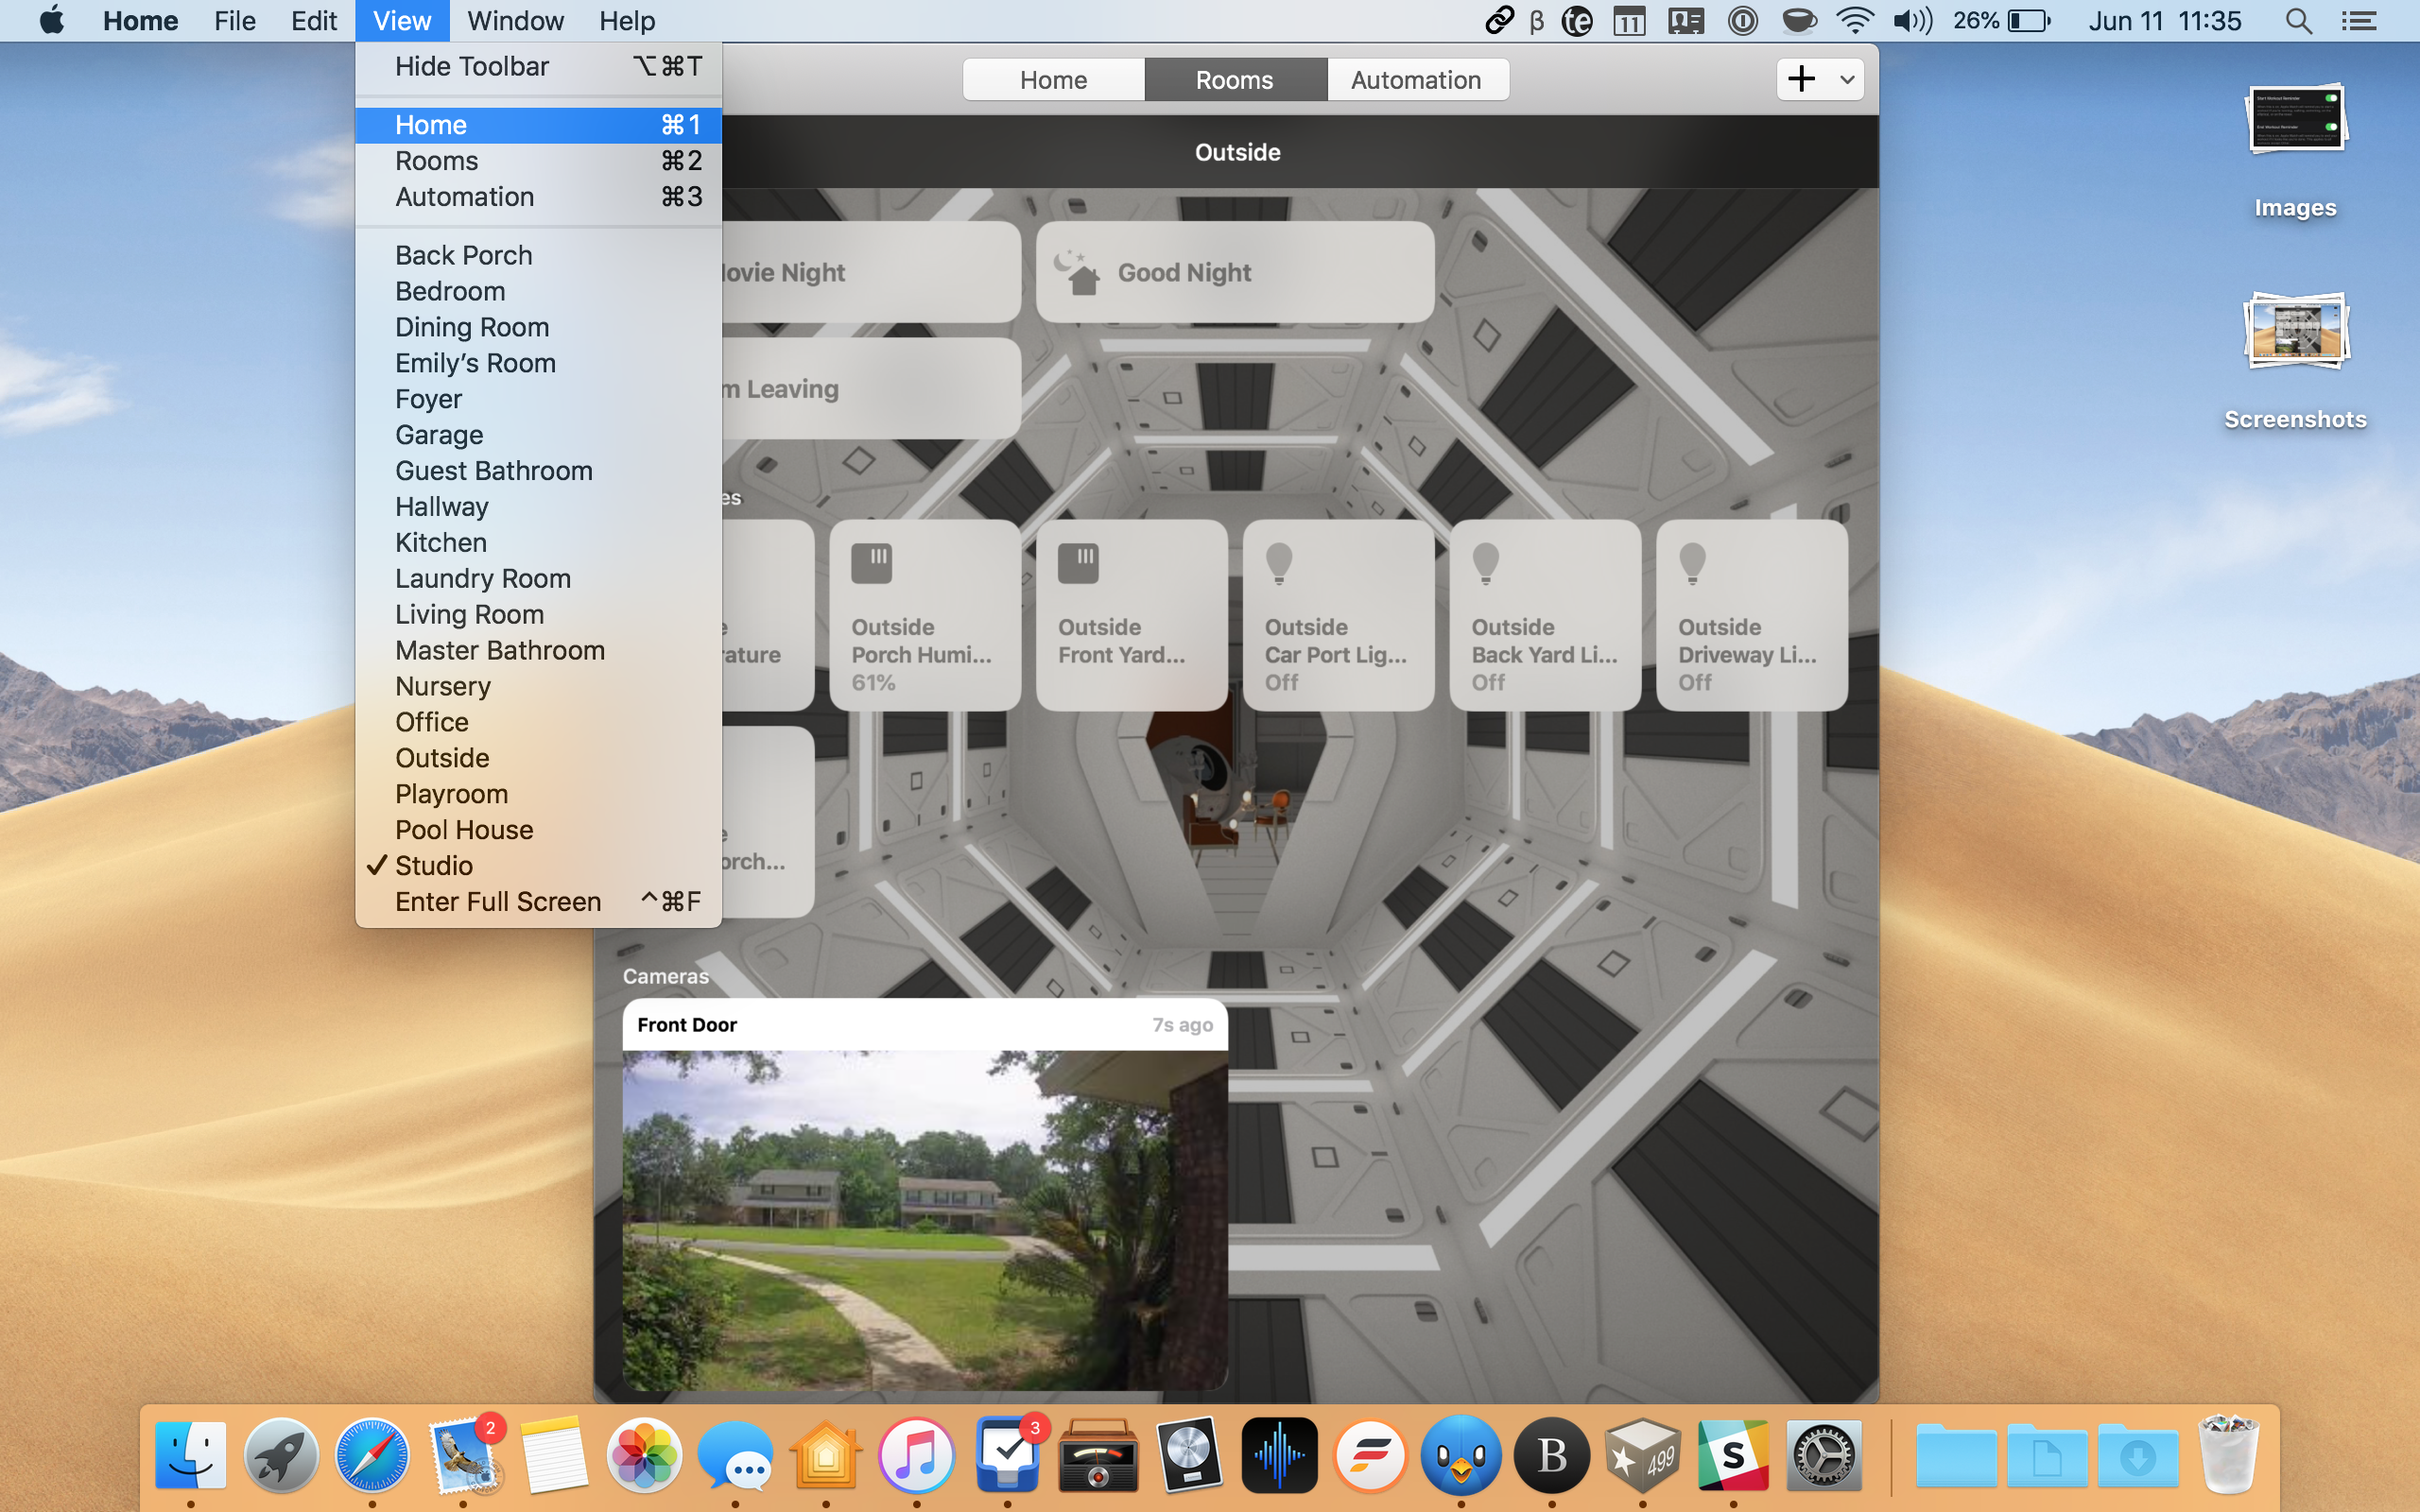
Task: Open the Music (iTunes) app in Dock
Action: coord(916,1455)
